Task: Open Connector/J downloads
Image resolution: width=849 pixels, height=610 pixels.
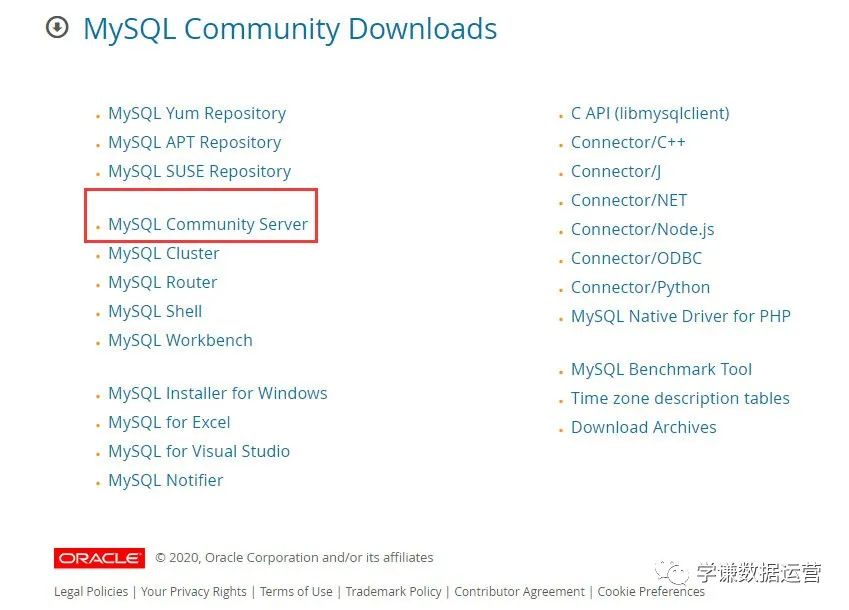Action: pos(616,172)
